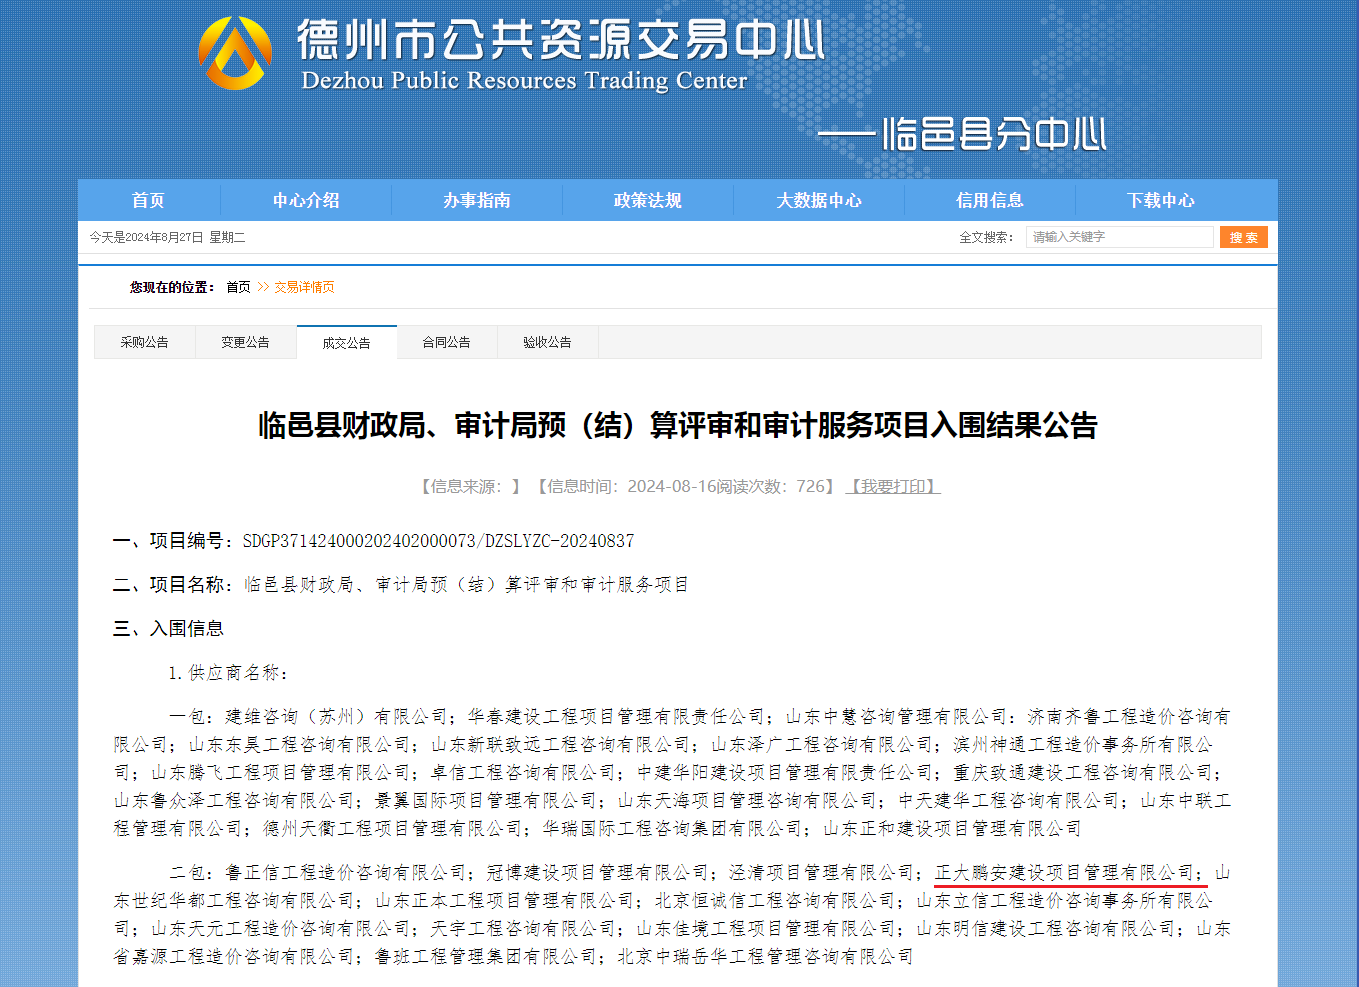Click the 首页 breadcrumb link
This screenshot has height=987, width=1359.
238,287
